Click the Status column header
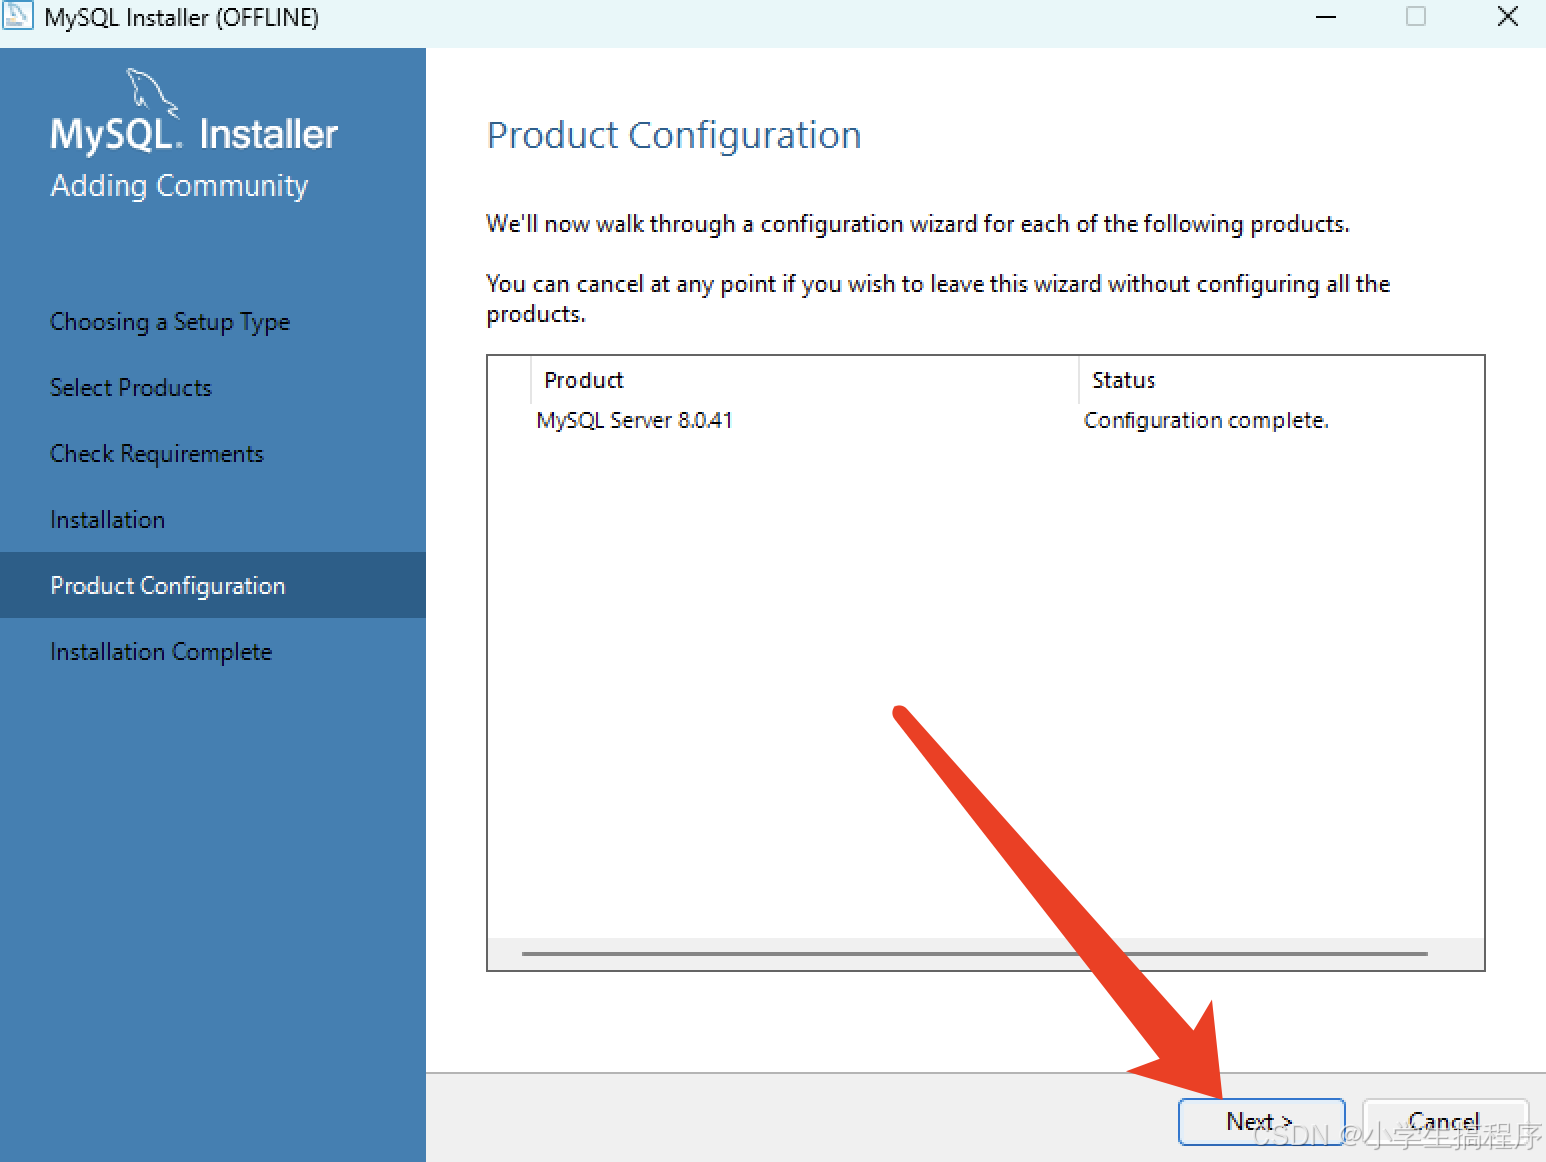The width and height of the screenshot is (1546, 1162). coord(1123,380)
